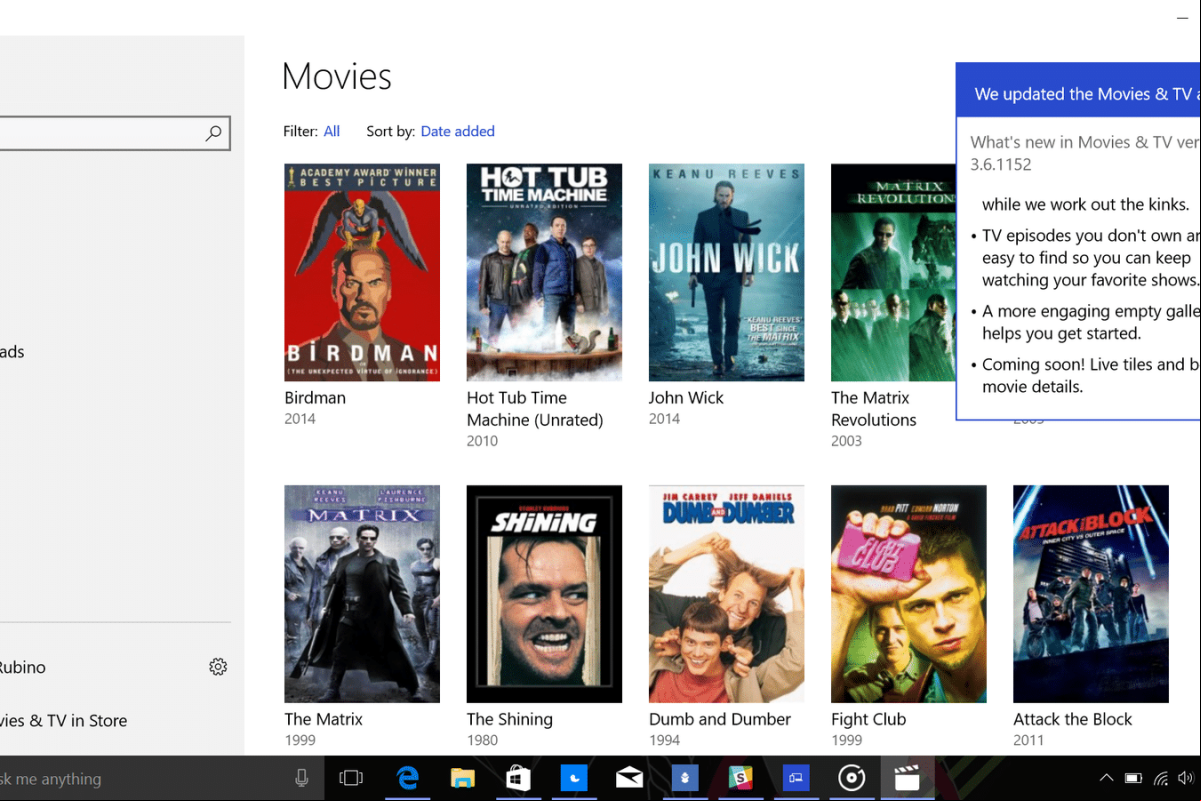Click the blue crescent app taskbar icon
Image resolution: width=1201 pixels, height=801 pixels.
pyautogui.click(x=574, y=778)
